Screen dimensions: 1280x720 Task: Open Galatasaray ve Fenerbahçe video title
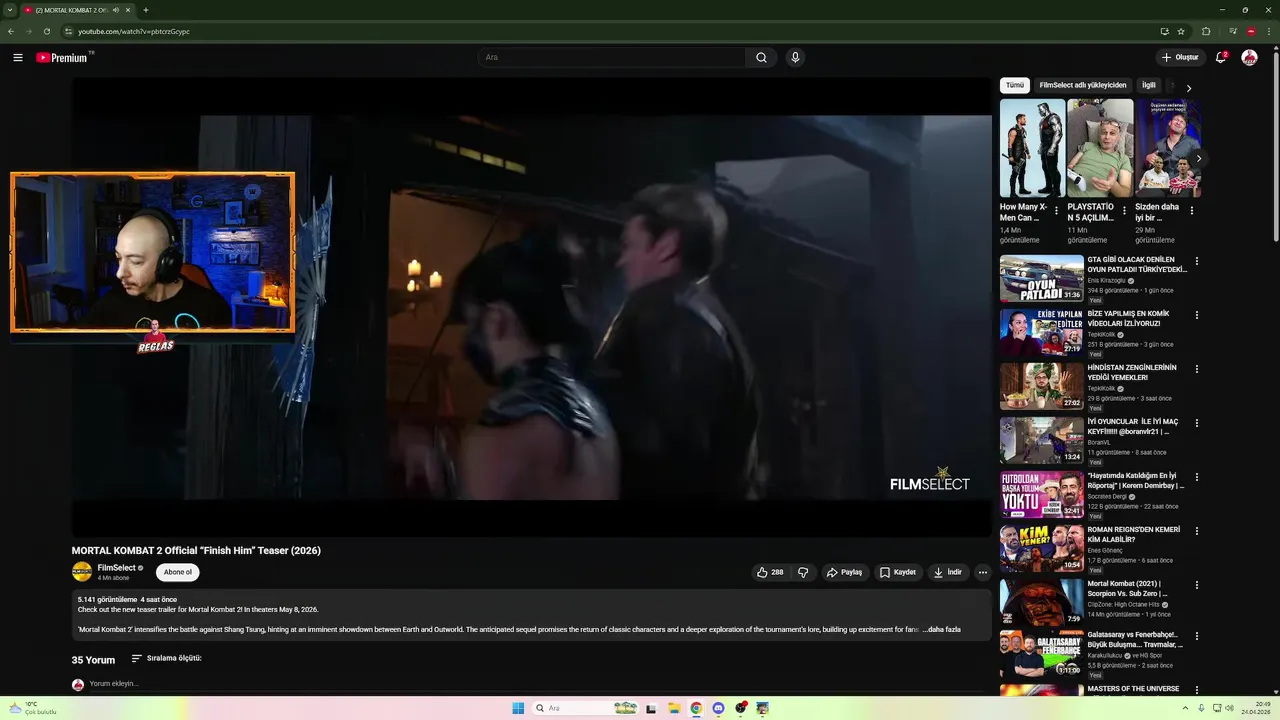pos(1135,640)
